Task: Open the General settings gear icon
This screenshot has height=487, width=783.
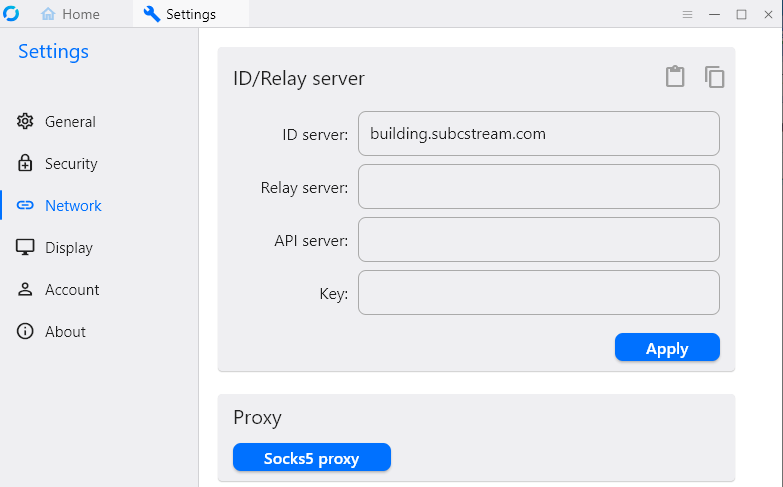Action: click(x=26, y=122)
